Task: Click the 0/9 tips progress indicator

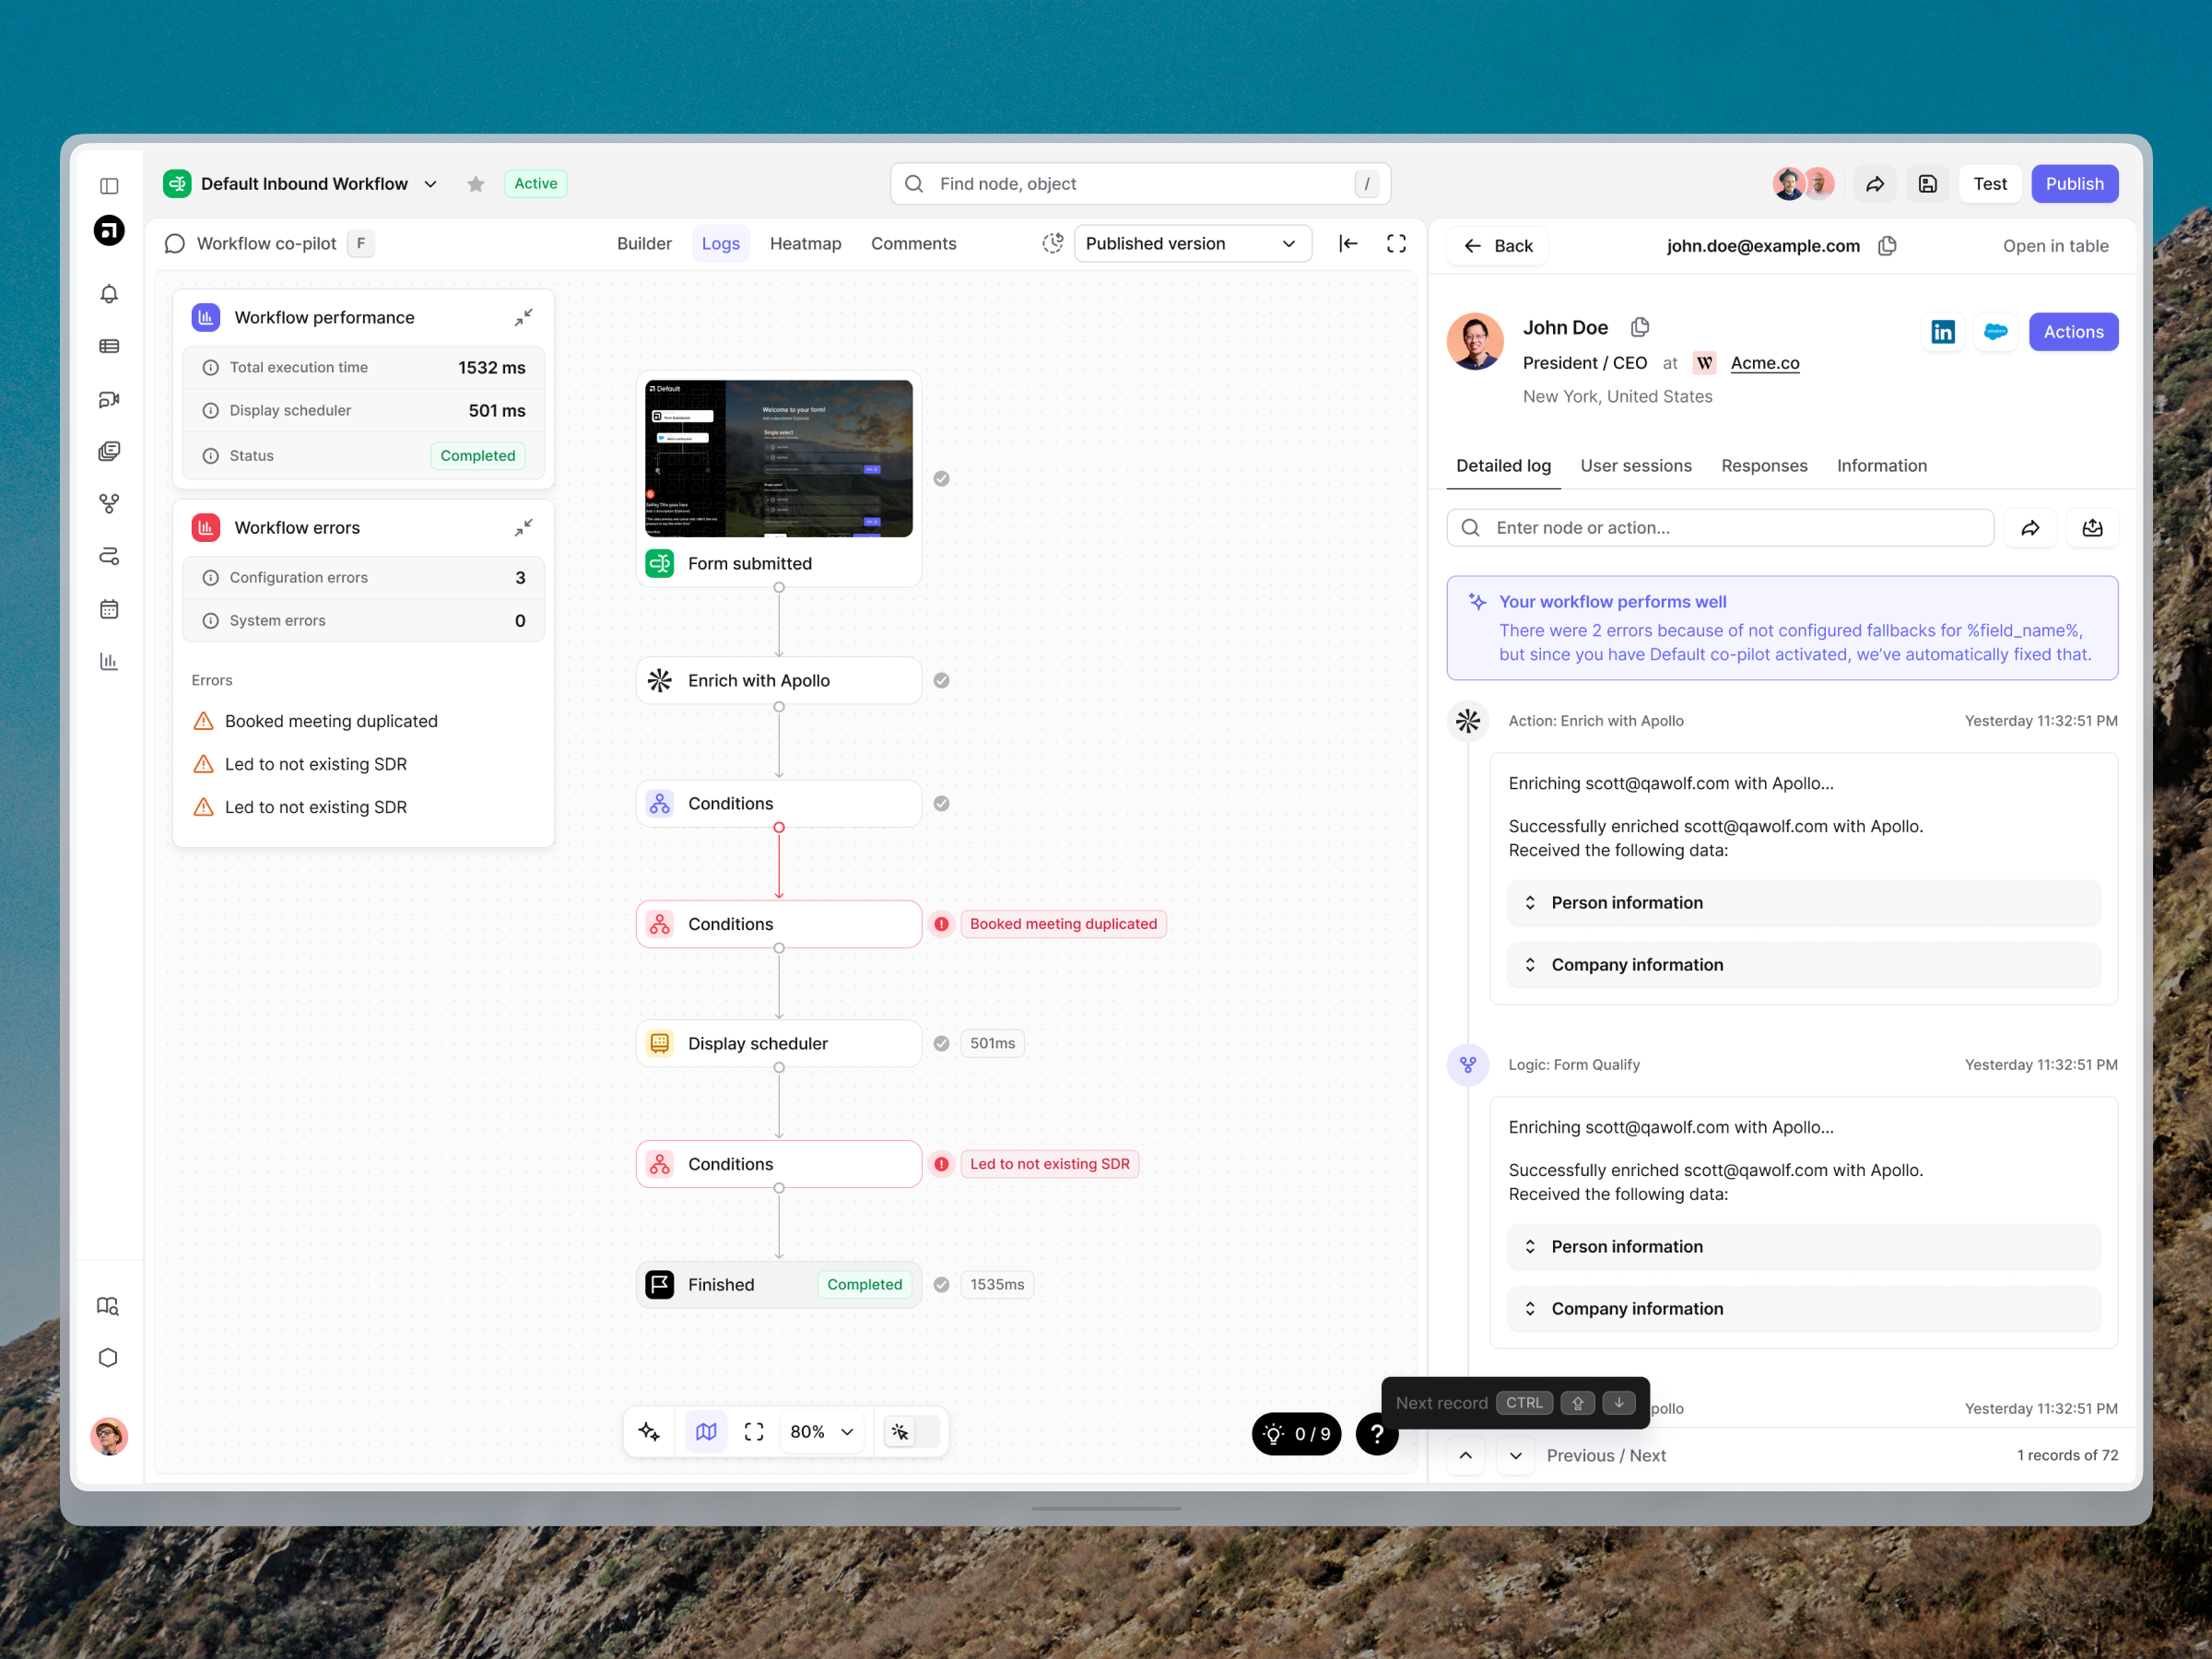Action: pyautogui.click(x=1296, y=1433)
